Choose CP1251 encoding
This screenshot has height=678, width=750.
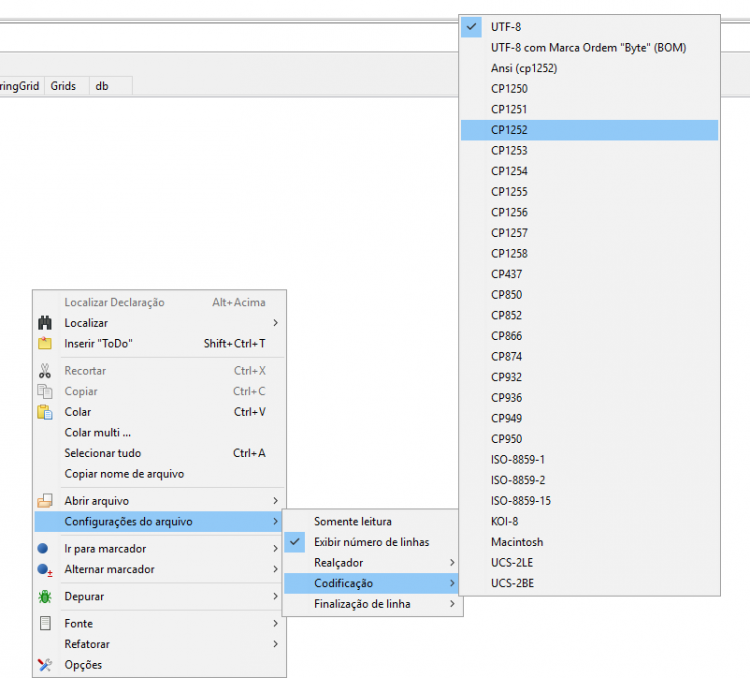[589, 109]
